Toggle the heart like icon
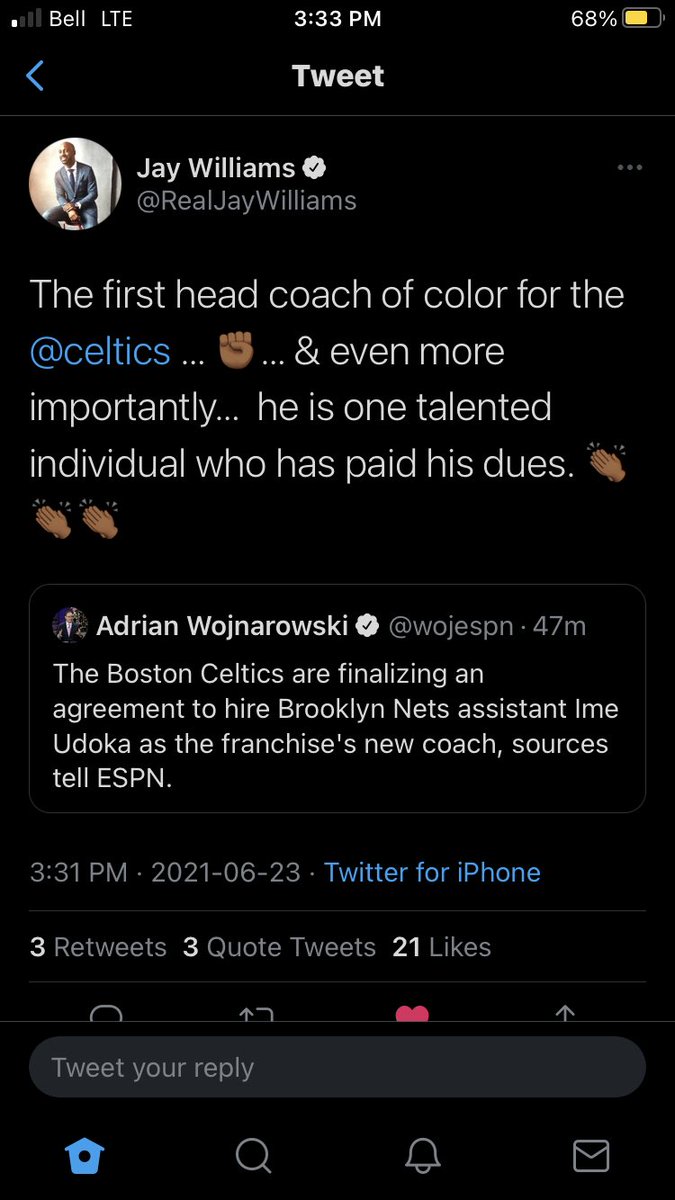 pyautogui.click(x=412, y=1012)
